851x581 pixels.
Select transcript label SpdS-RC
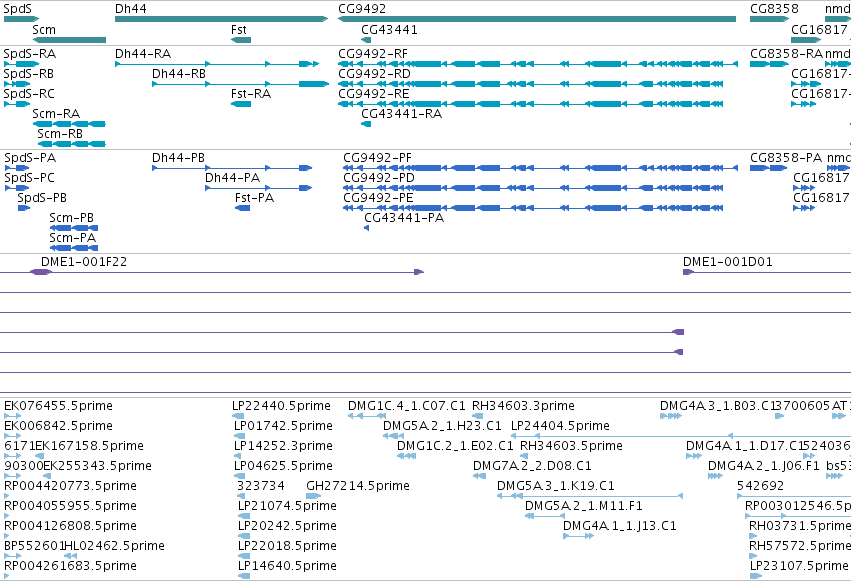29,94
